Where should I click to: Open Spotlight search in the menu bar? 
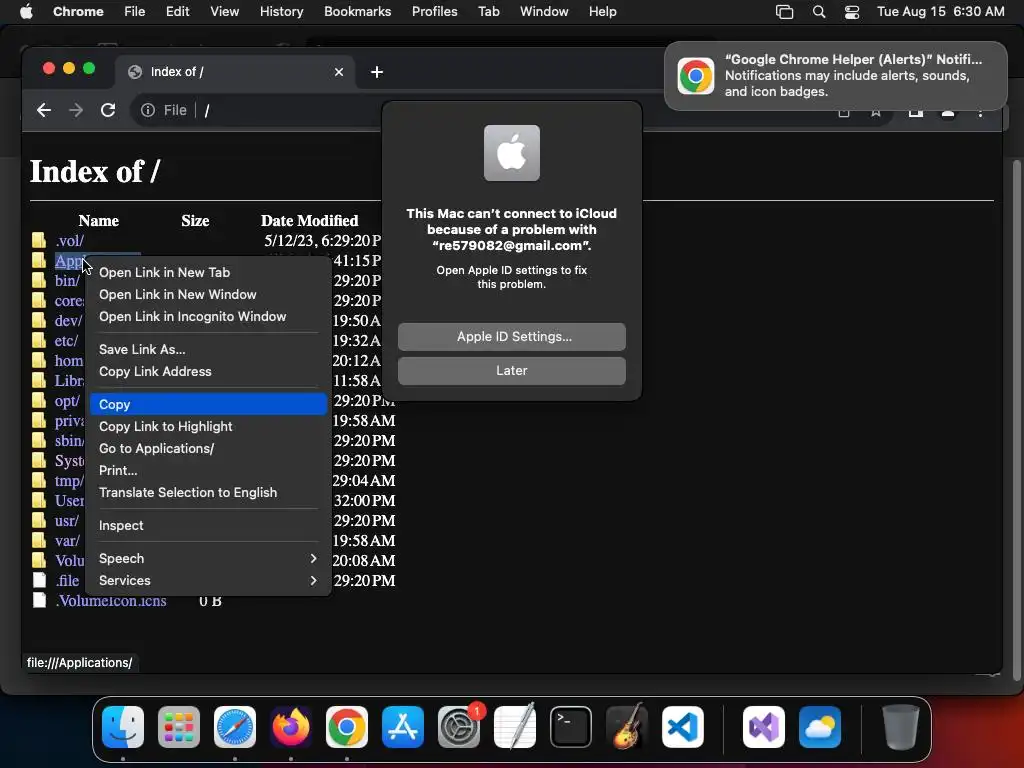coord(819,12)
